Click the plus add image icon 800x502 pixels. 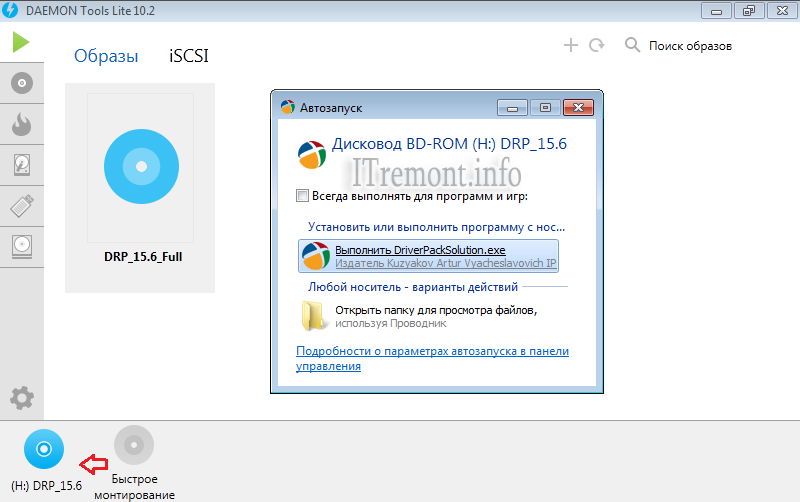click(x=570, y=45)
